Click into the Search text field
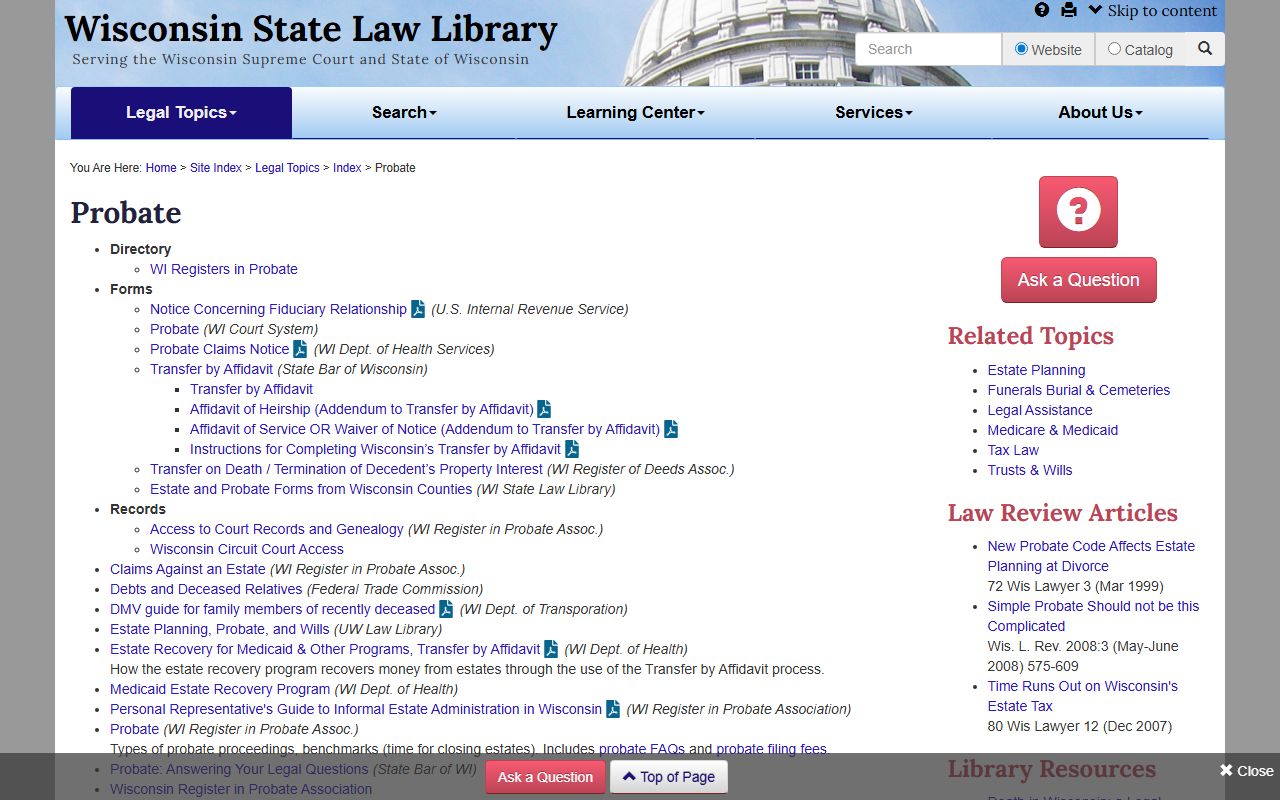 [x=928, y=49]
